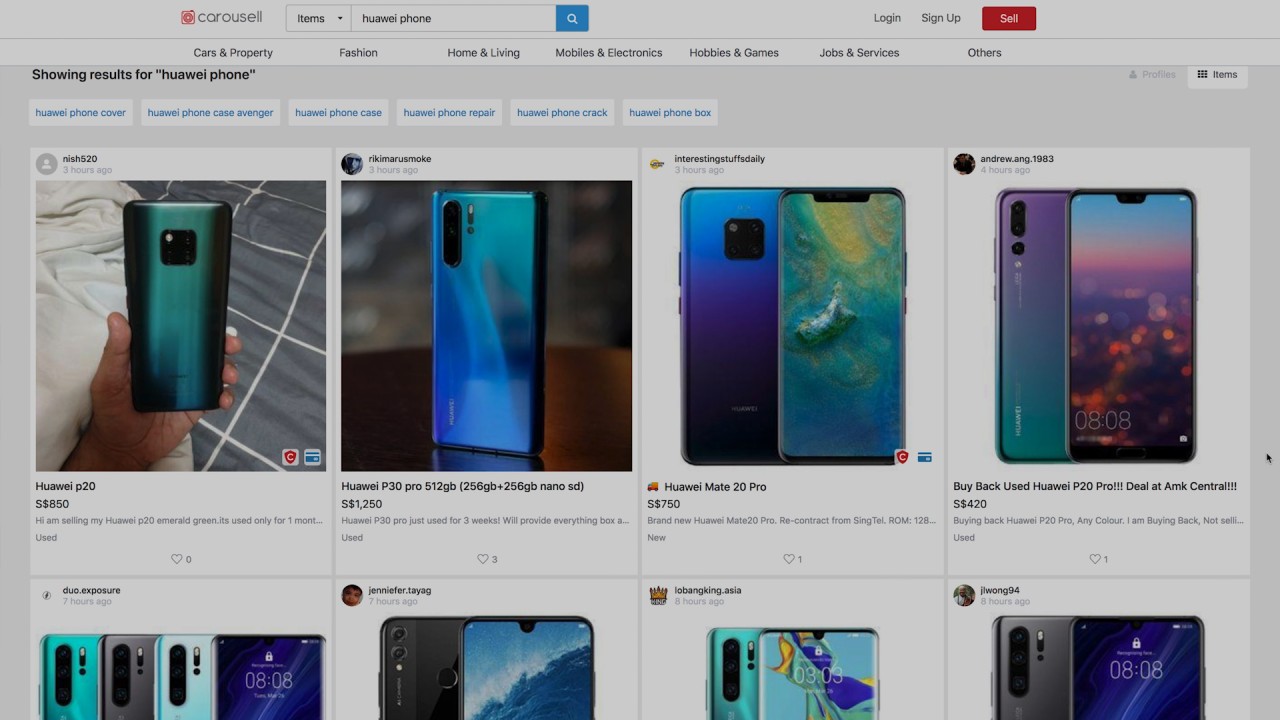
Task: Select the huawei phone case suggestion chip
Action: point(338,113)
